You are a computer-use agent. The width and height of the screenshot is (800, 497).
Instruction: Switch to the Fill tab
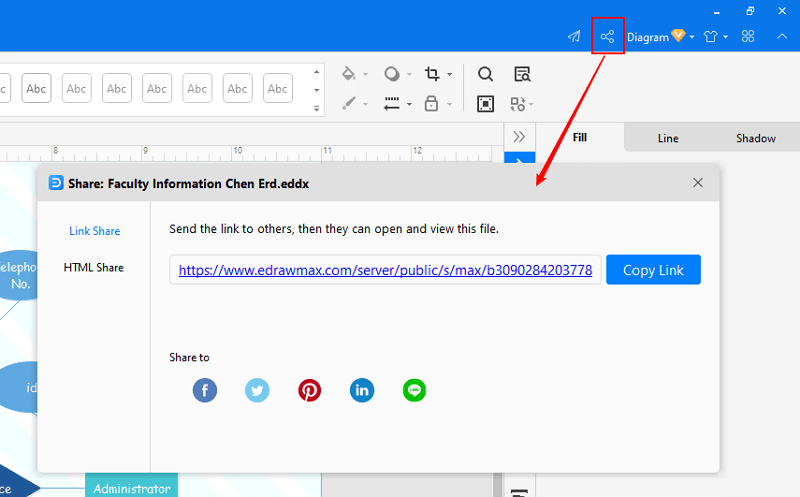[580, 137]
